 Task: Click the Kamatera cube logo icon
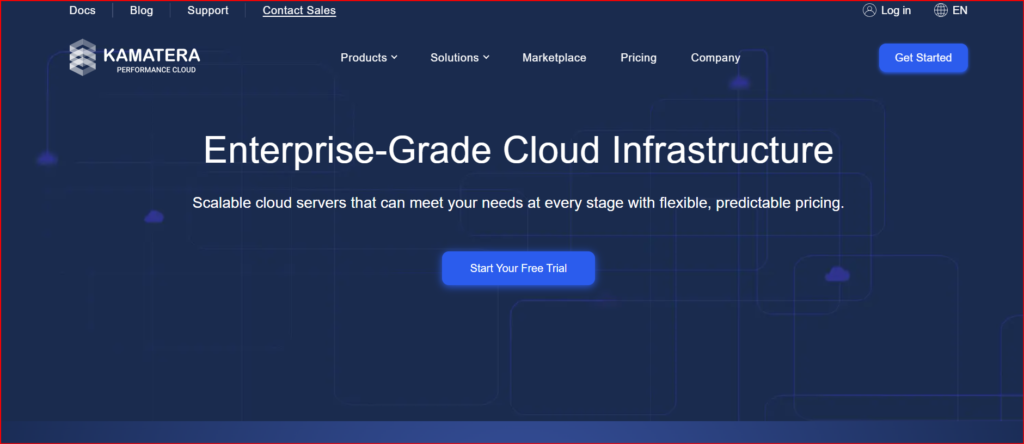pyautogui.click(x=82, y=57)
